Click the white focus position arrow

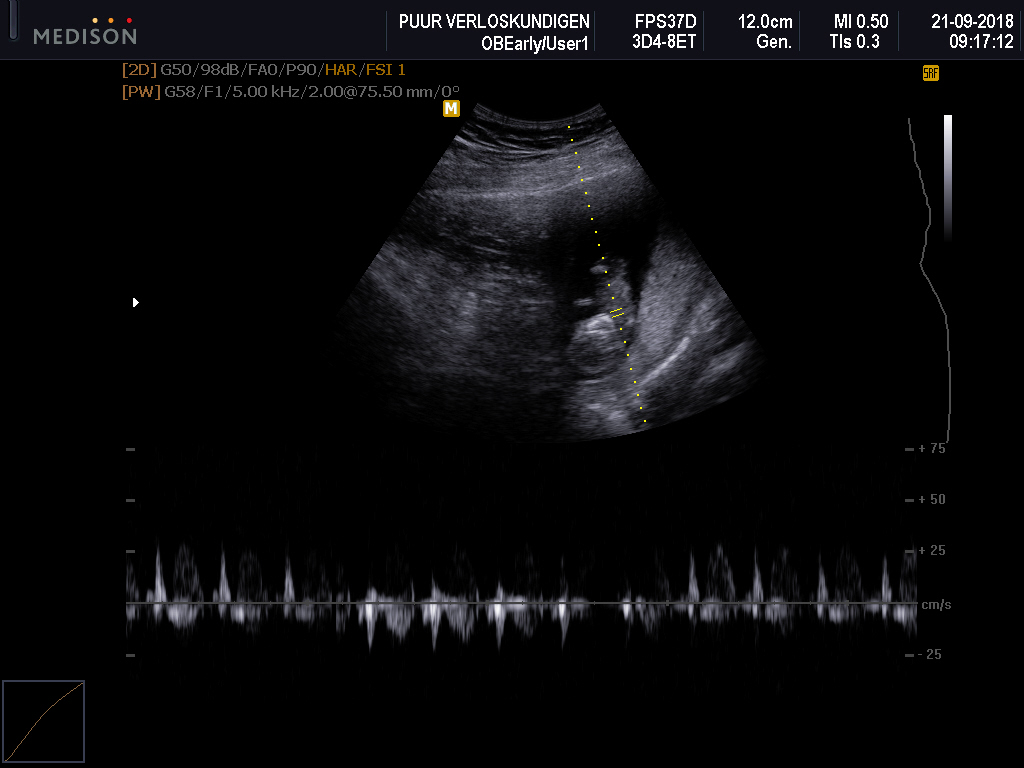pos(136,302)
